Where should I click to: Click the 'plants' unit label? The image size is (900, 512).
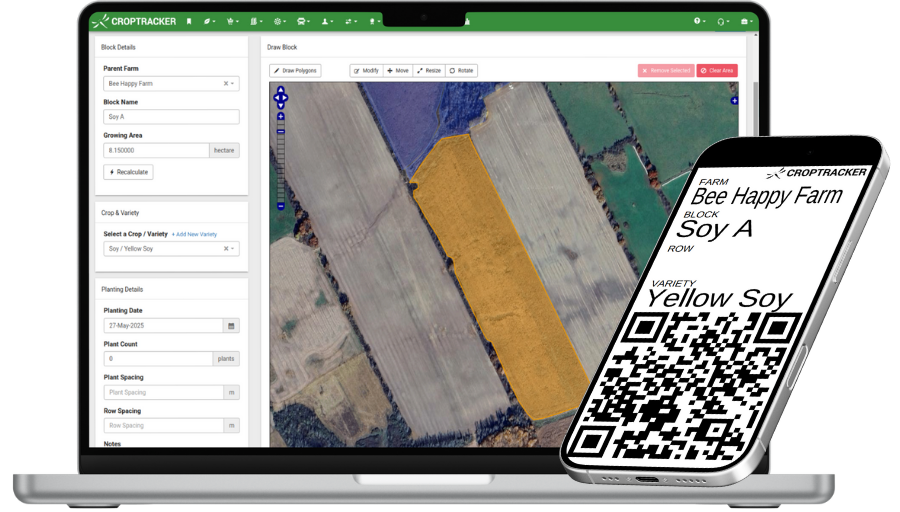click(x=226, y=359)
